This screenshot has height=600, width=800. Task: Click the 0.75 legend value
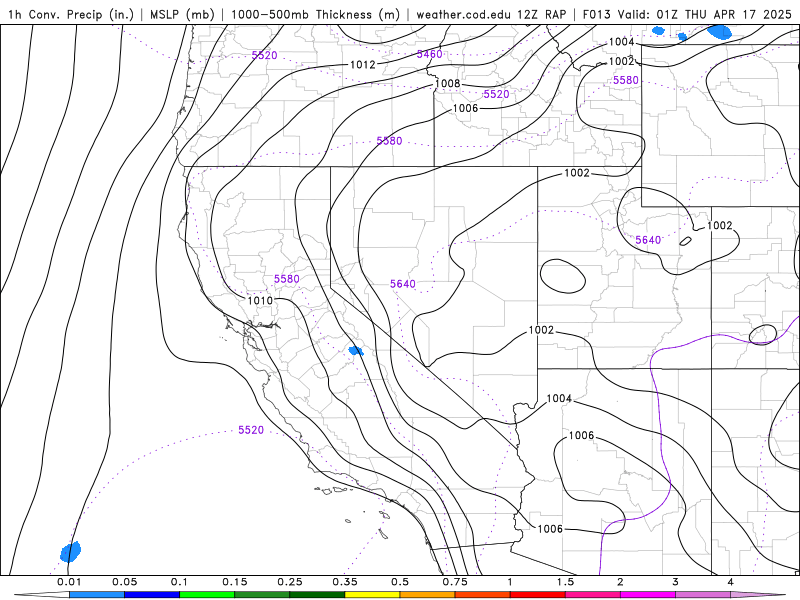pos(455,582)
